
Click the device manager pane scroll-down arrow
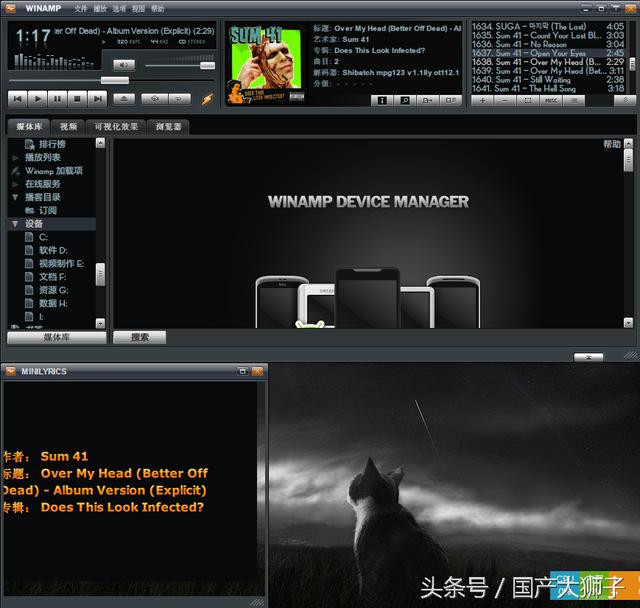coord(629,323)
